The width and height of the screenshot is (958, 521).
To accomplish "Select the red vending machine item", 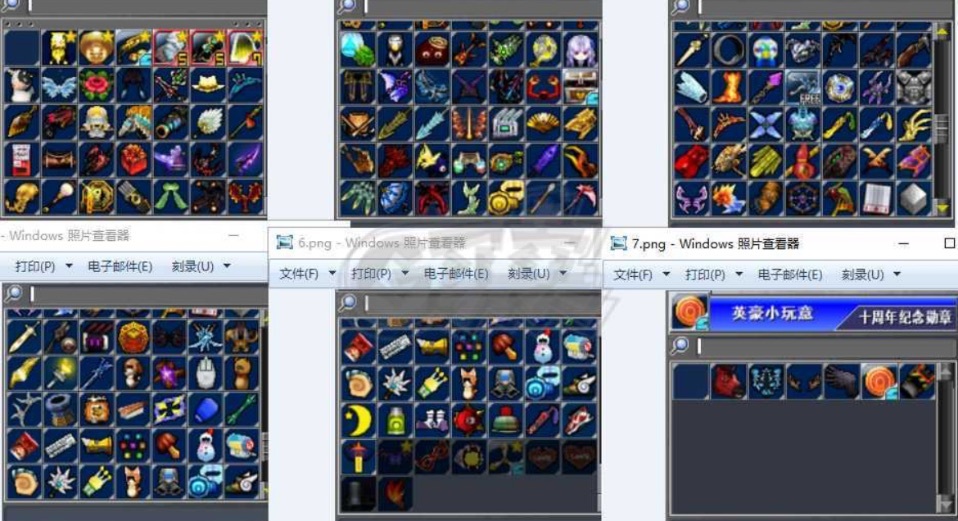I will (x=22, y=159).
